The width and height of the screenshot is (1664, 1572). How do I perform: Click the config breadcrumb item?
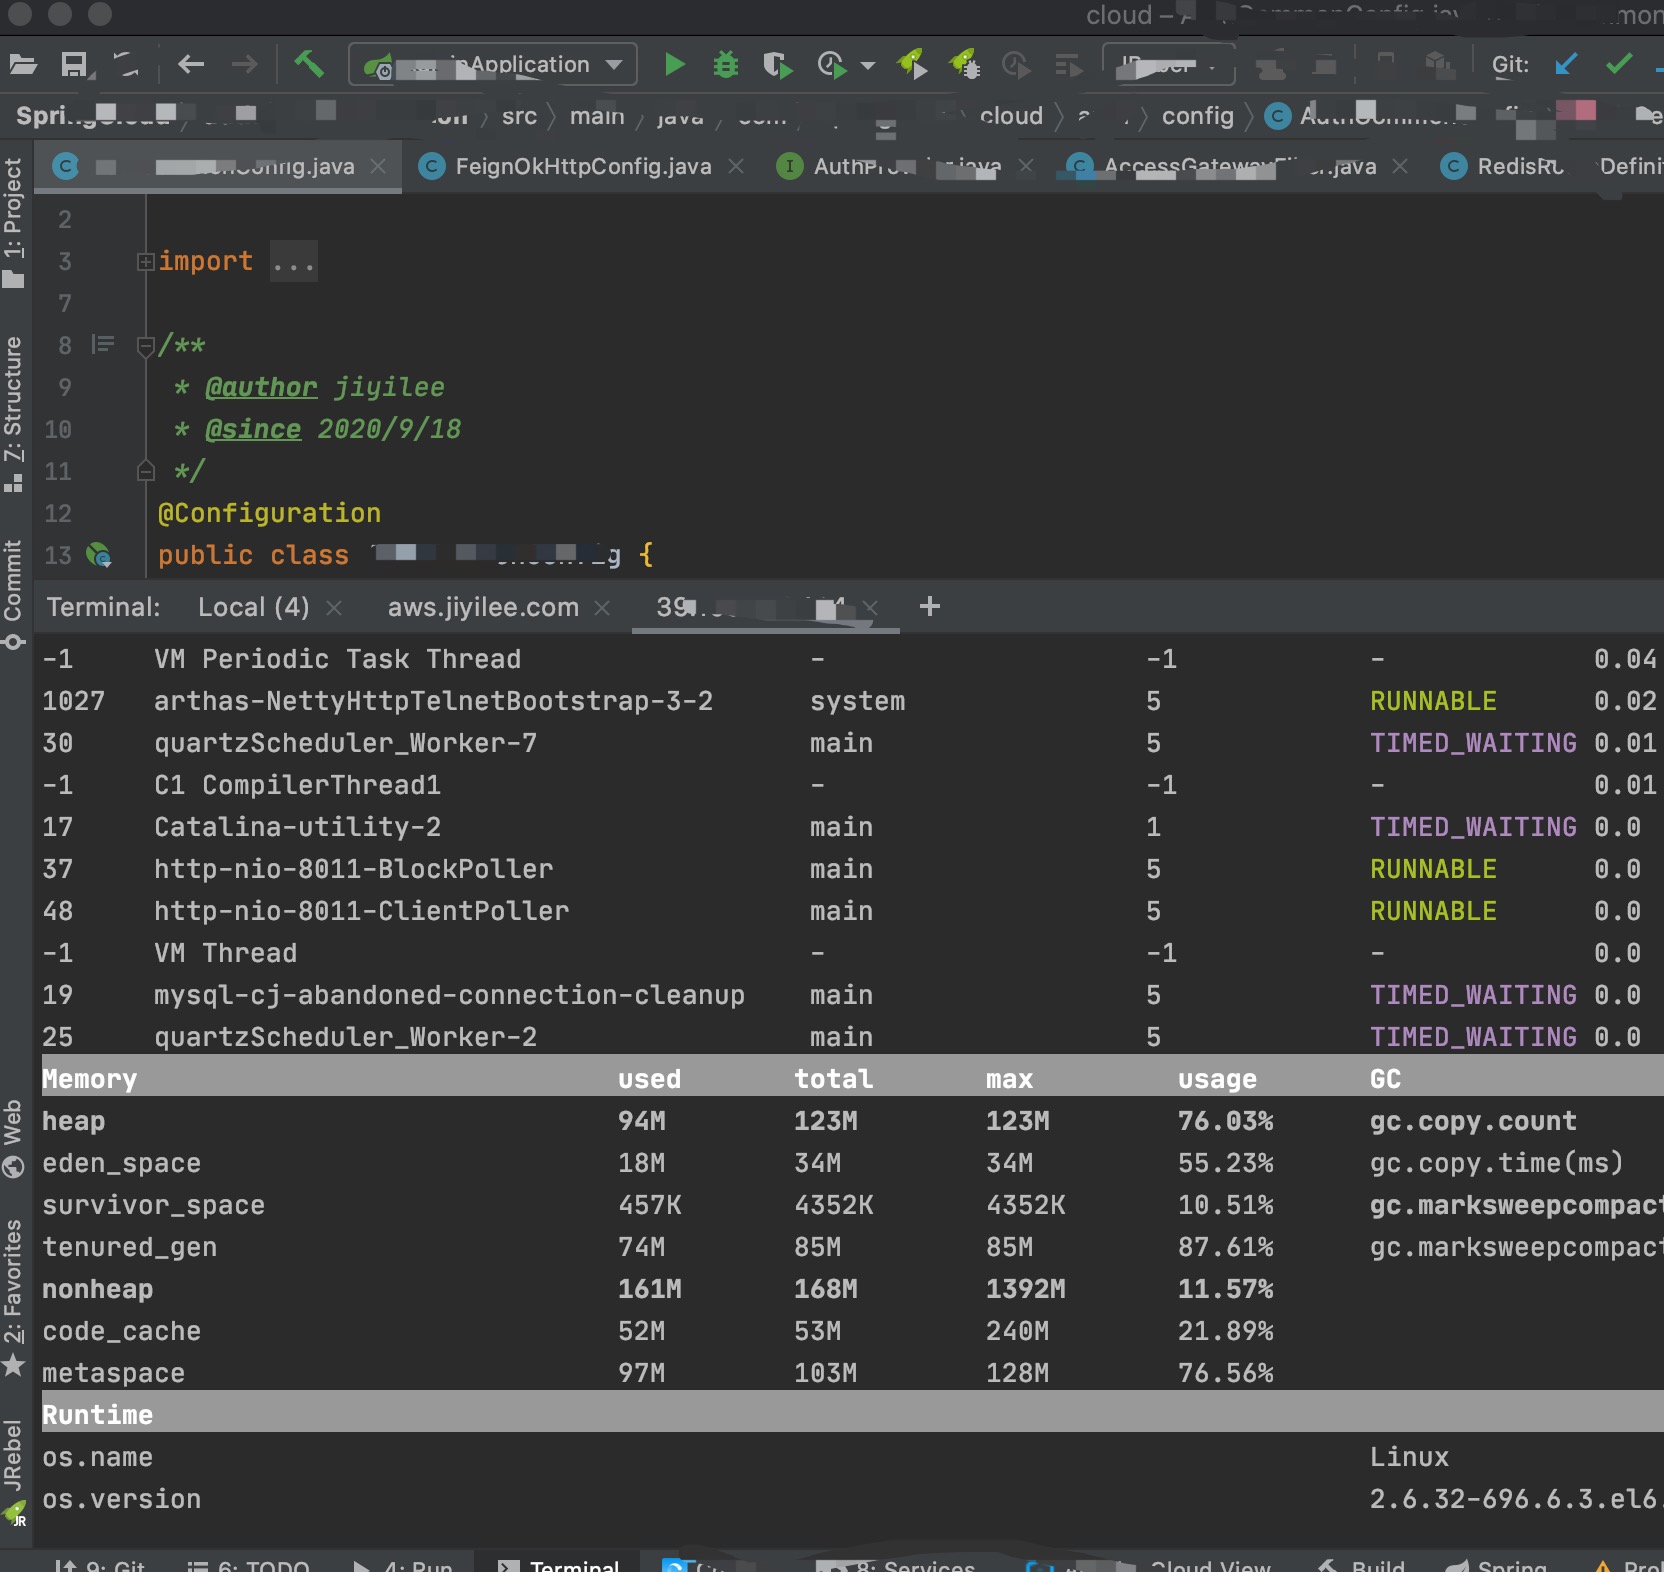click(x=1197, y=116)
